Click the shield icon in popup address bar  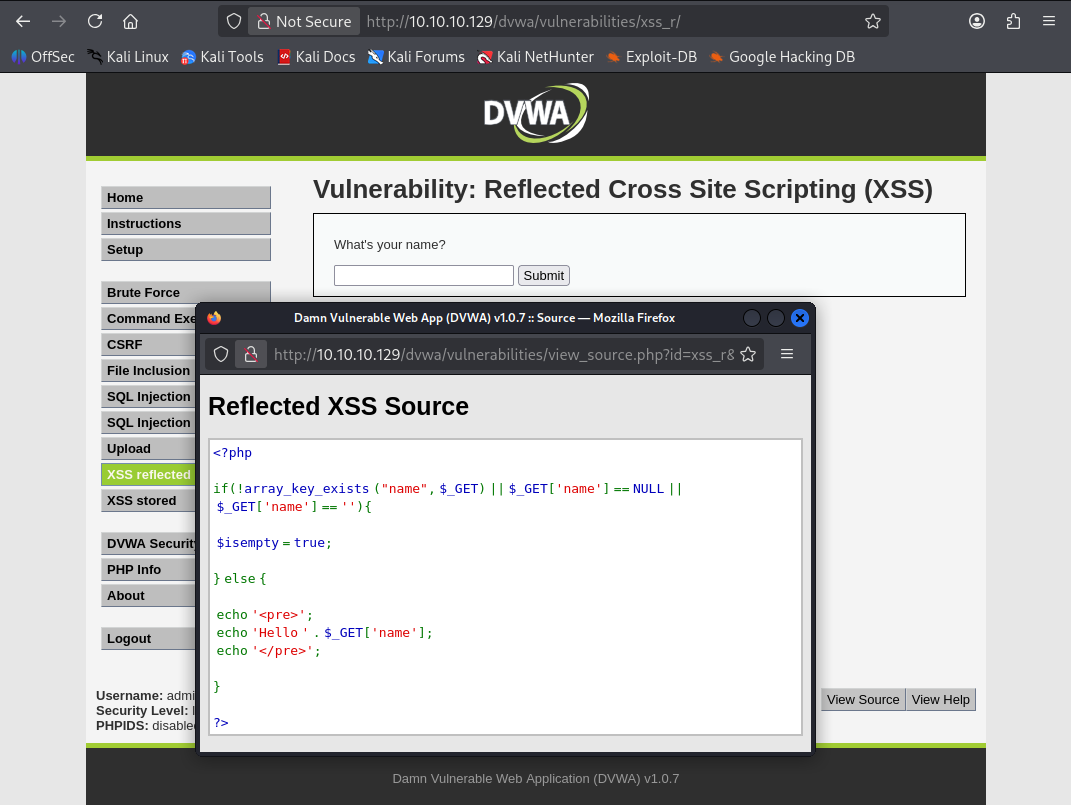coord(221,354)
